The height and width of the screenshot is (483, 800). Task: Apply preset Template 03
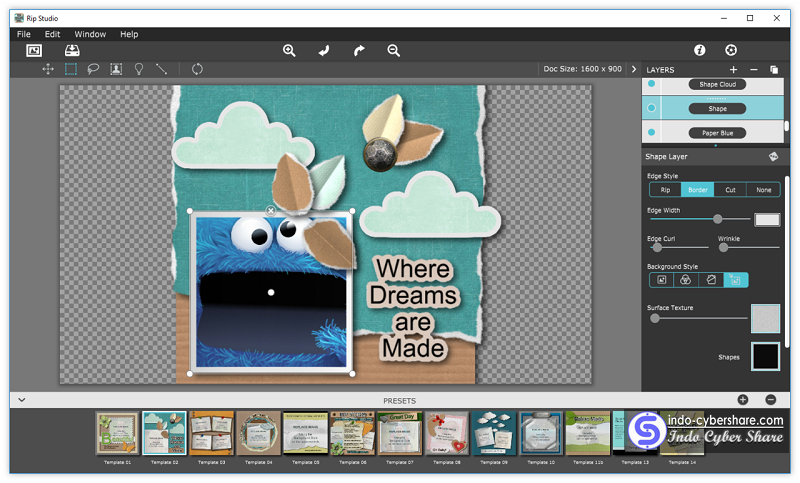point(211,434)
